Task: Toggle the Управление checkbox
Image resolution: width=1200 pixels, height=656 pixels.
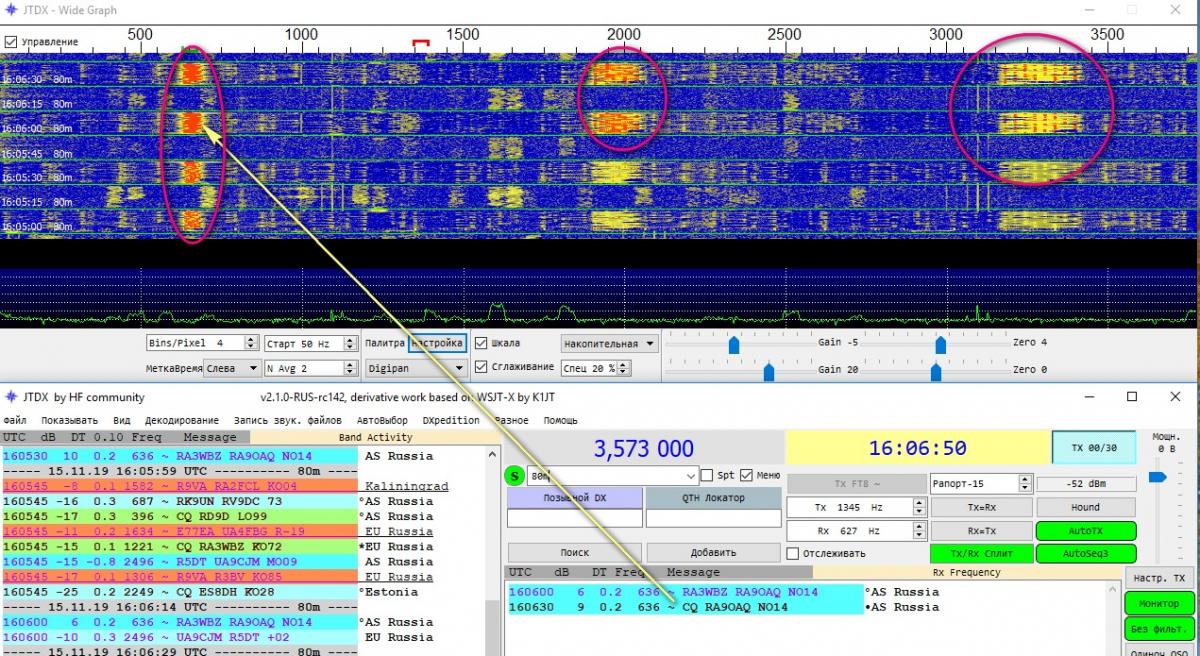Action: tap(11, 43)
